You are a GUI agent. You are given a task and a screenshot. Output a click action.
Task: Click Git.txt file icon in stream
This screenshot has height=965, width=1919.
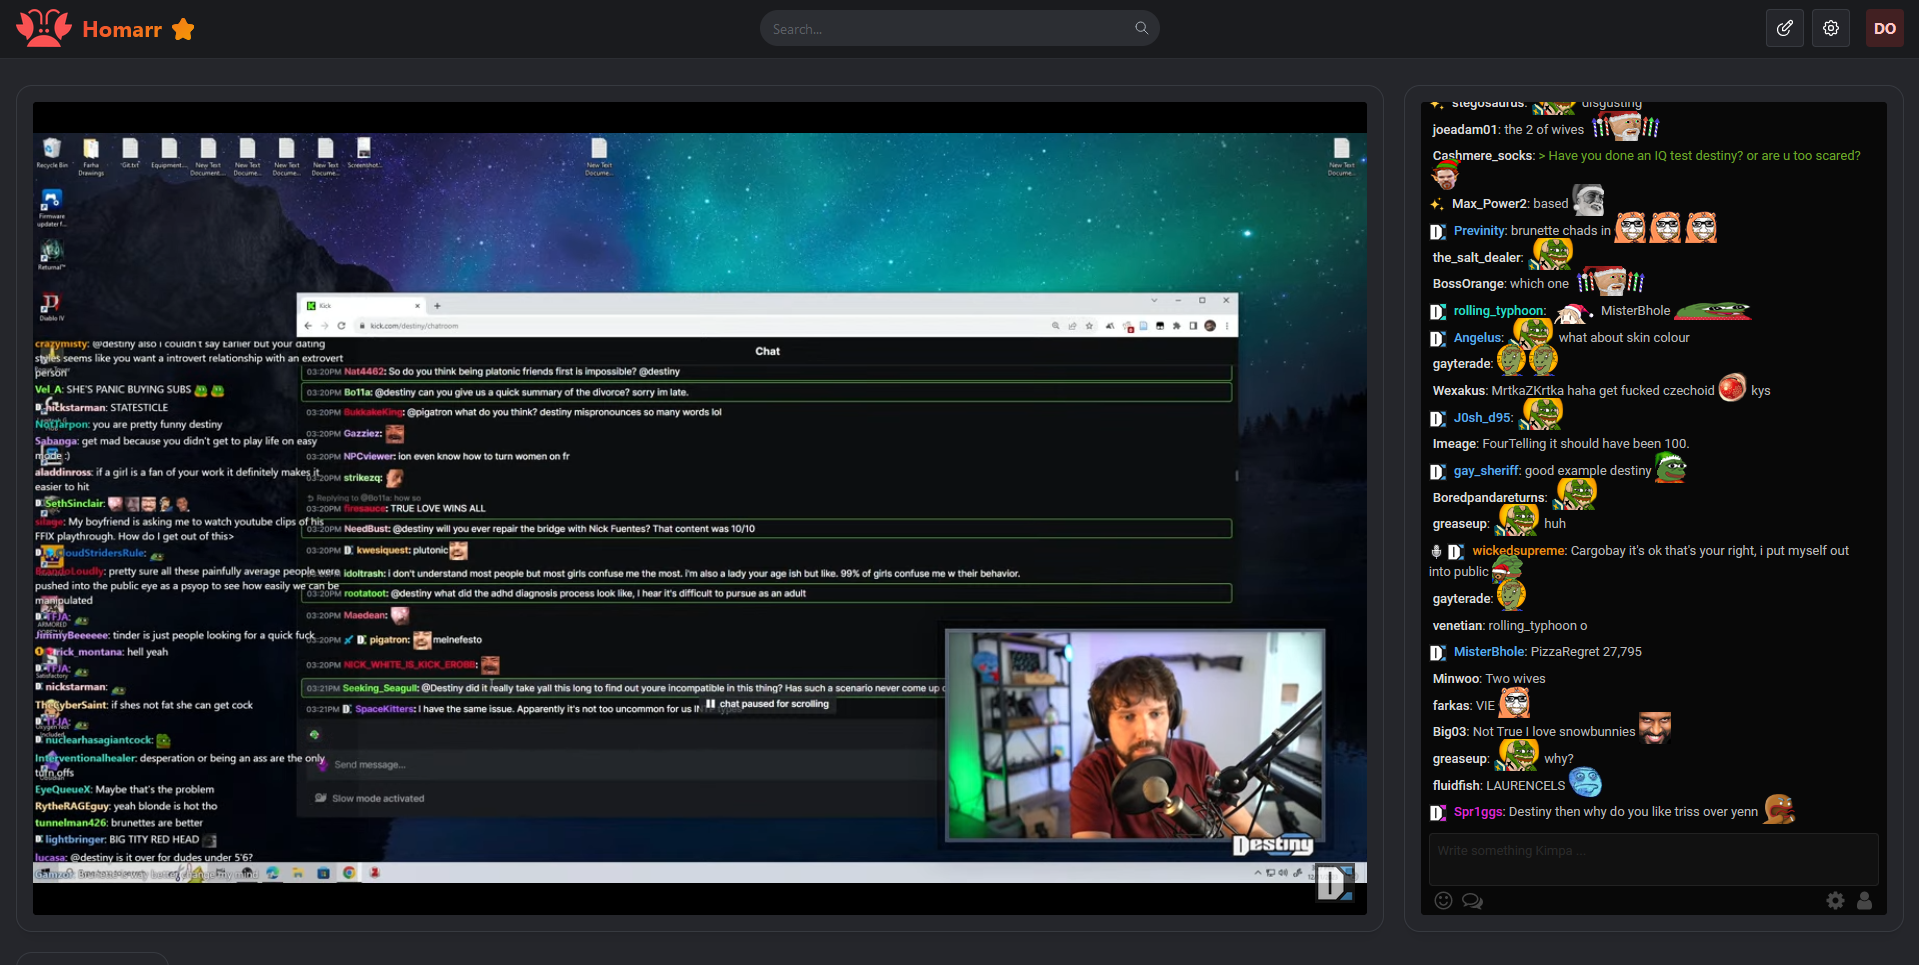coord(130,154)
